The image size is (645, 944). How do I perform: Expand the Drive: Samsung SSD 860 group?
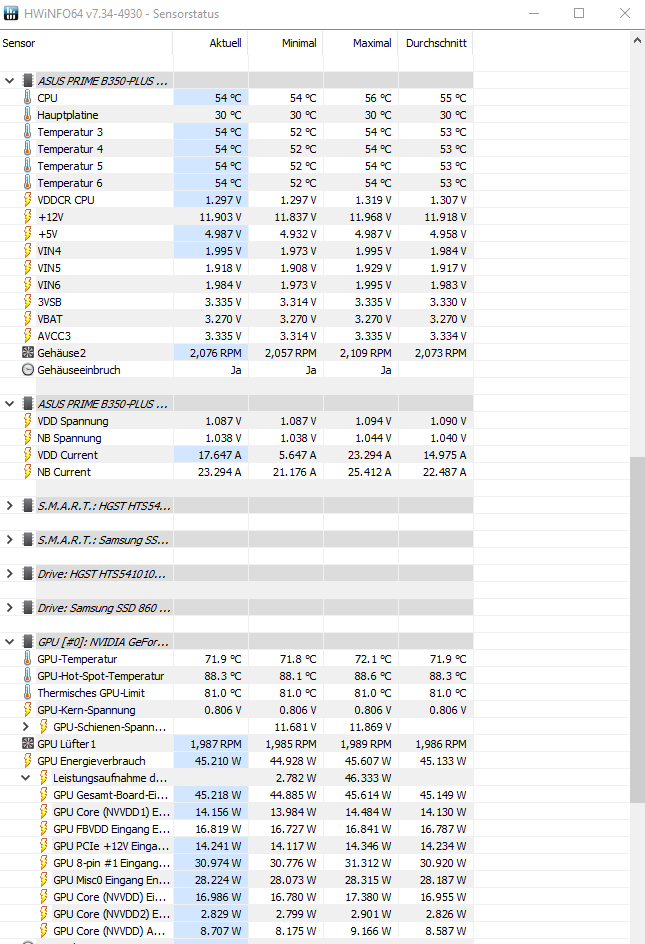pos(10,607)
